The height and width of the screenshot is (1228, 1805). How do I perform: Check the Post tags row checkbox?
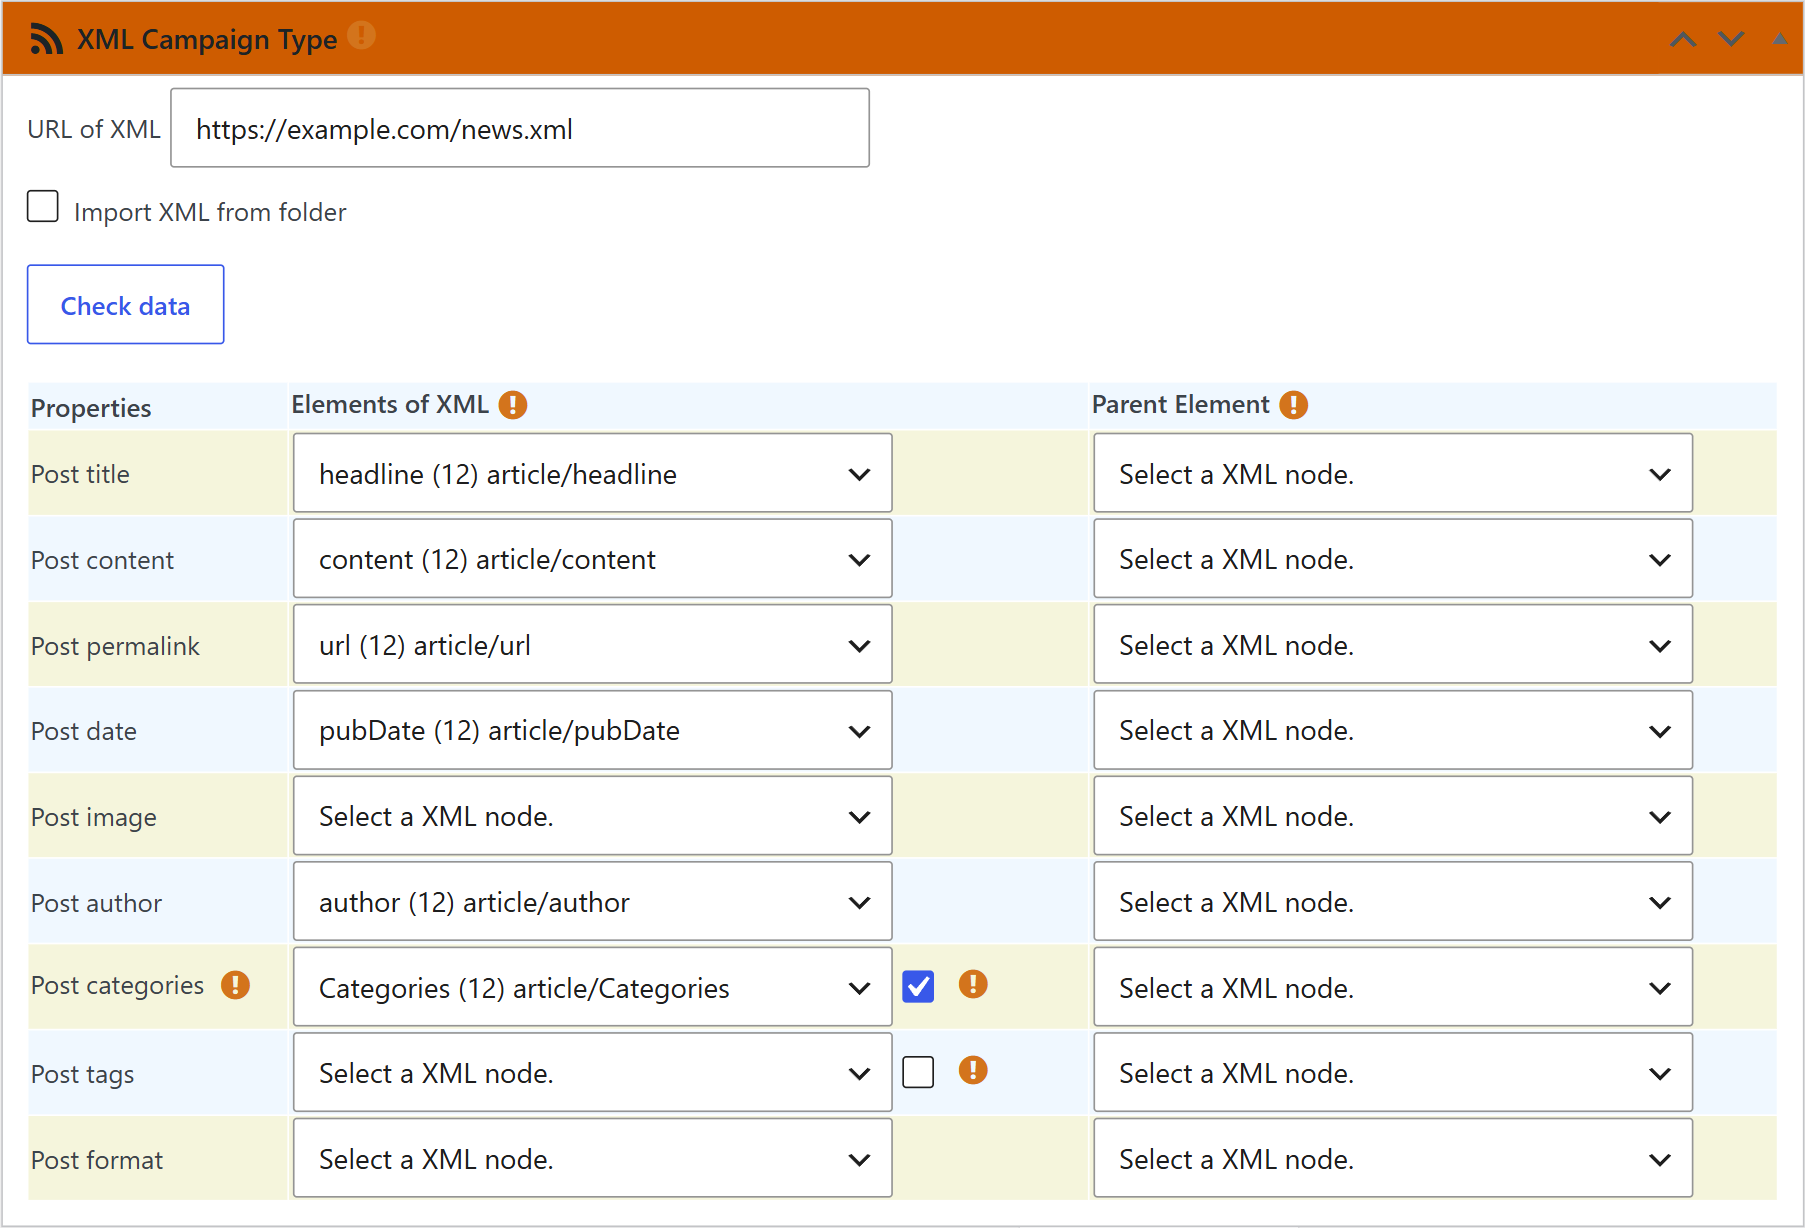point(918,1072)
